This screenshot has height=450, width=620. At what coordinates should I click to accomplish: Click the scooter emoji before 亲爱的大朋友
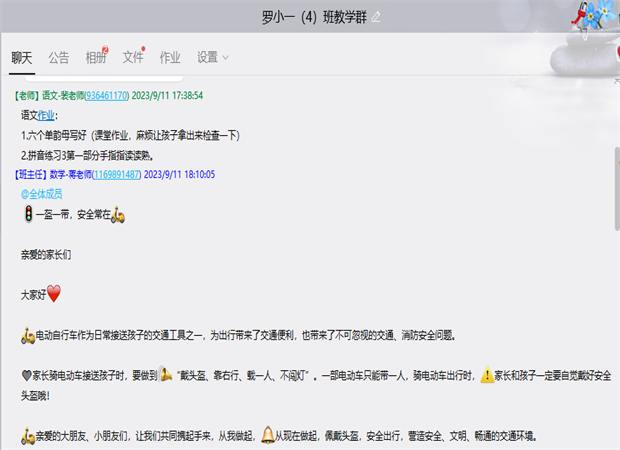(x=27, y=436)
